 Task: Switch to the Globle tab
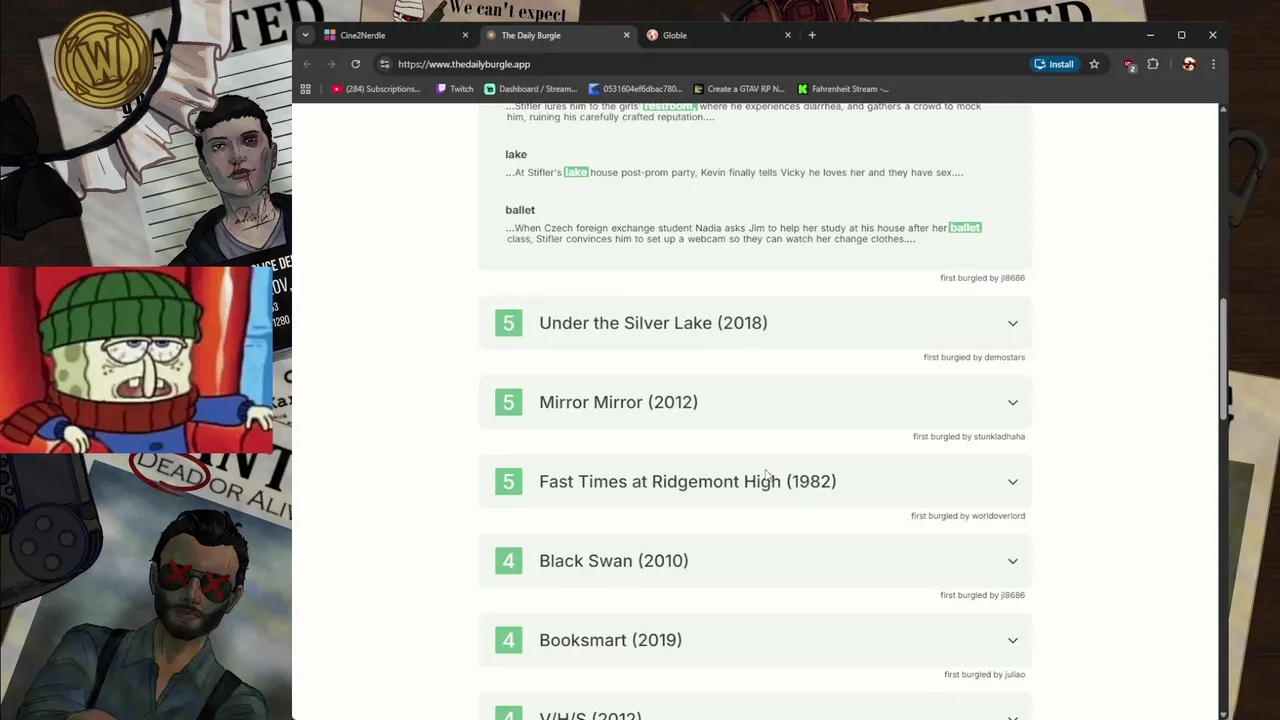click(719, 35)
